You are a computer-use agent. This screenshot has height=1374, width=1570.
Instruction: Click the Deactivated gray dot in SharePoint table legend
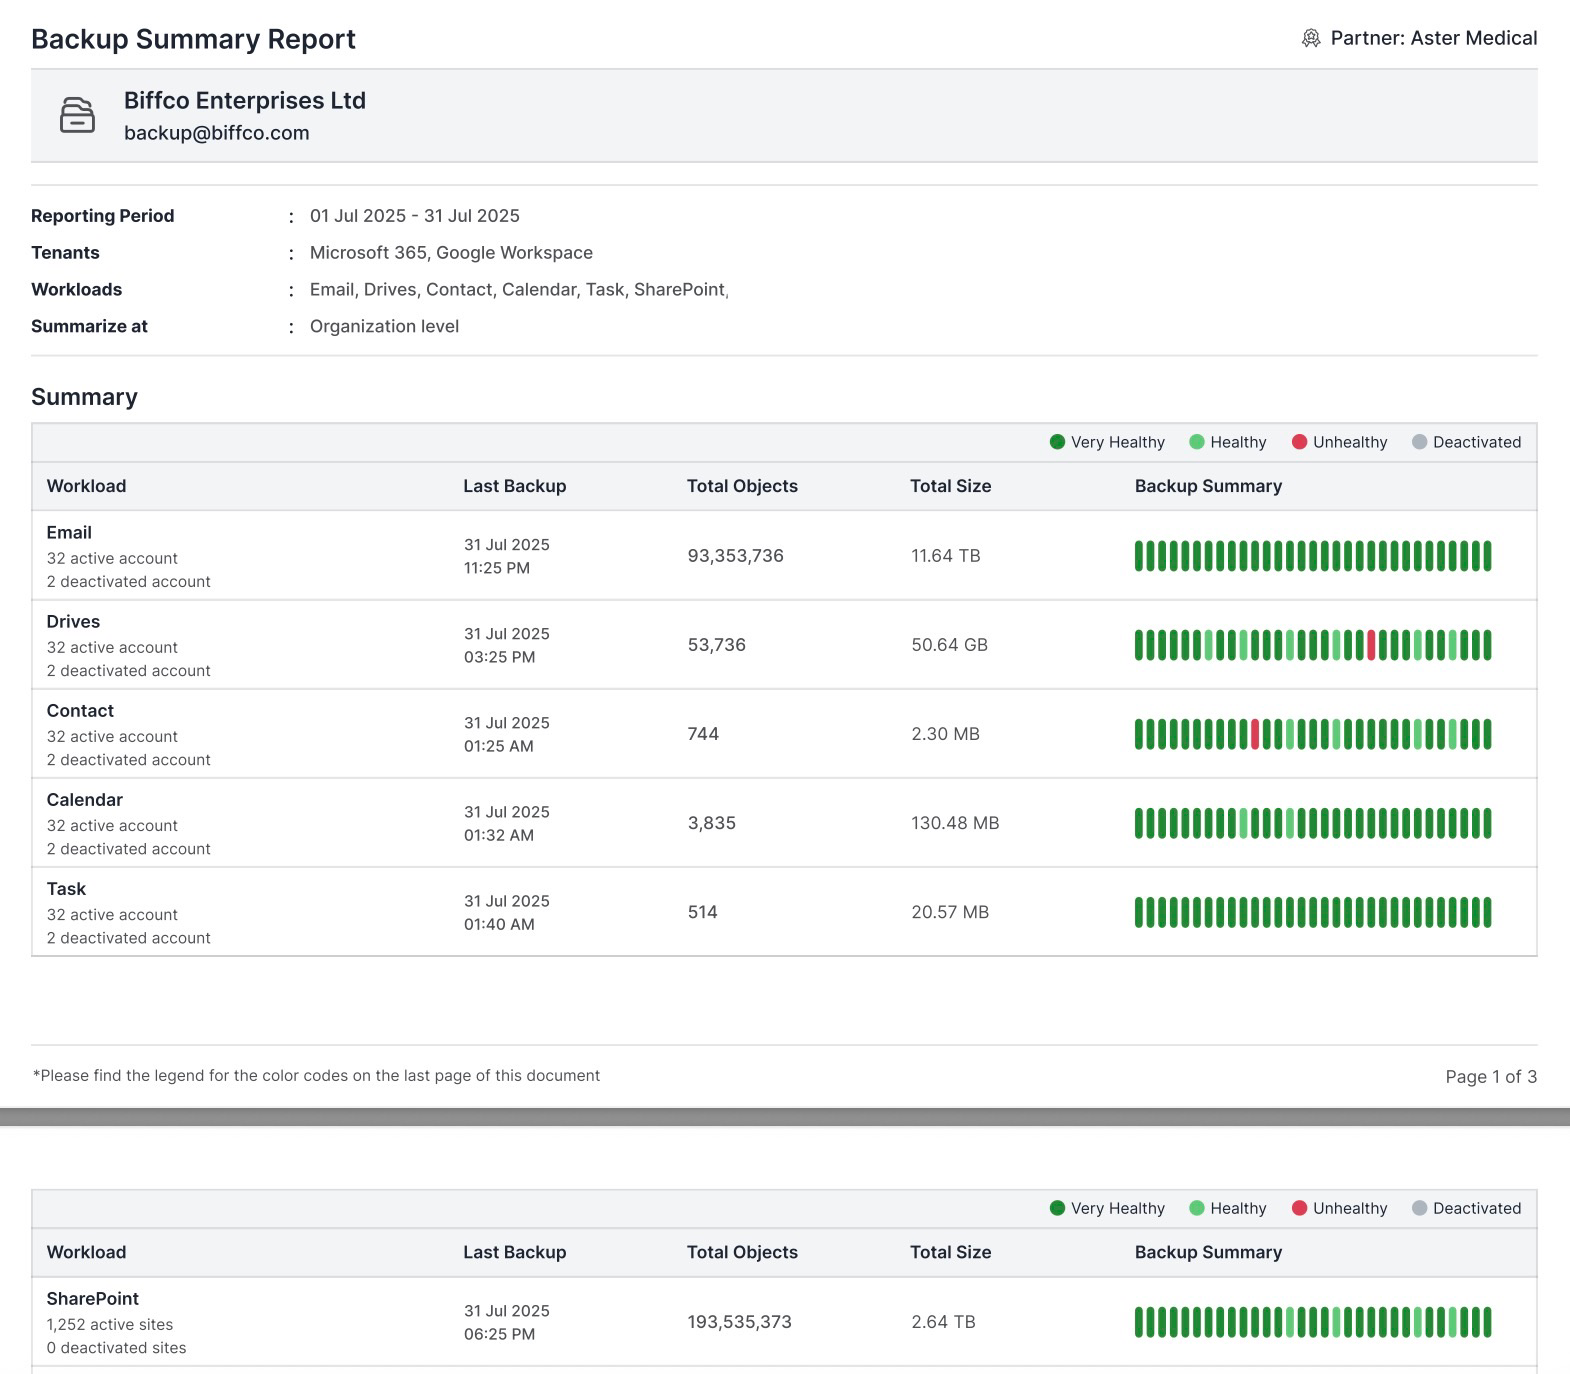tap(1419, 1208)
